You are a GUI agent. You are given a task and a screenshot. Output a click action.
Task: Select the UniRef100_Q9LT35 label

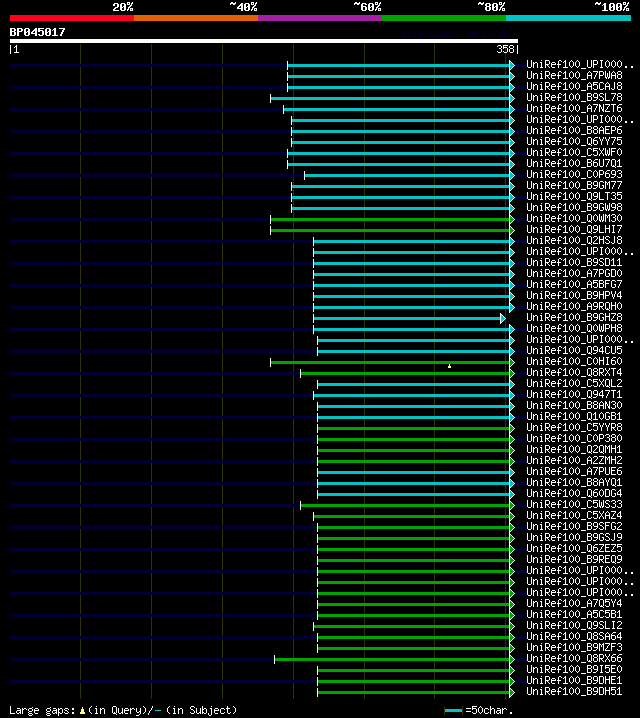(x=574, y=196)
